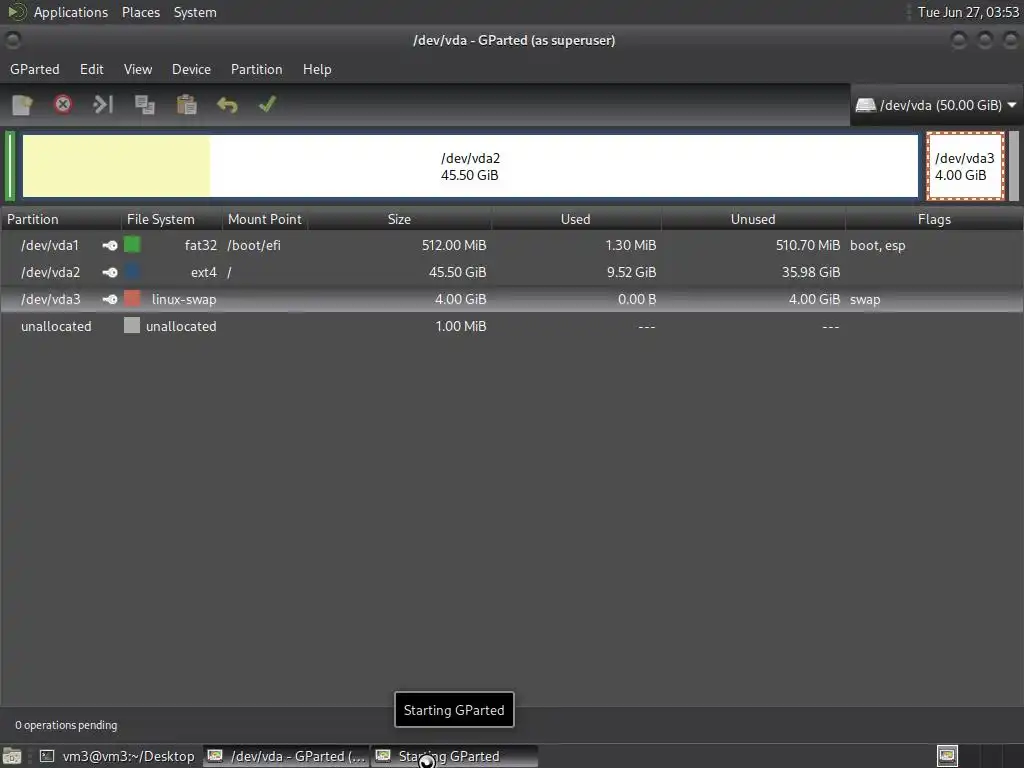Select the /dev/vda1 partition row
This screenshot has width=1024, height=768.
click(512, 246)
